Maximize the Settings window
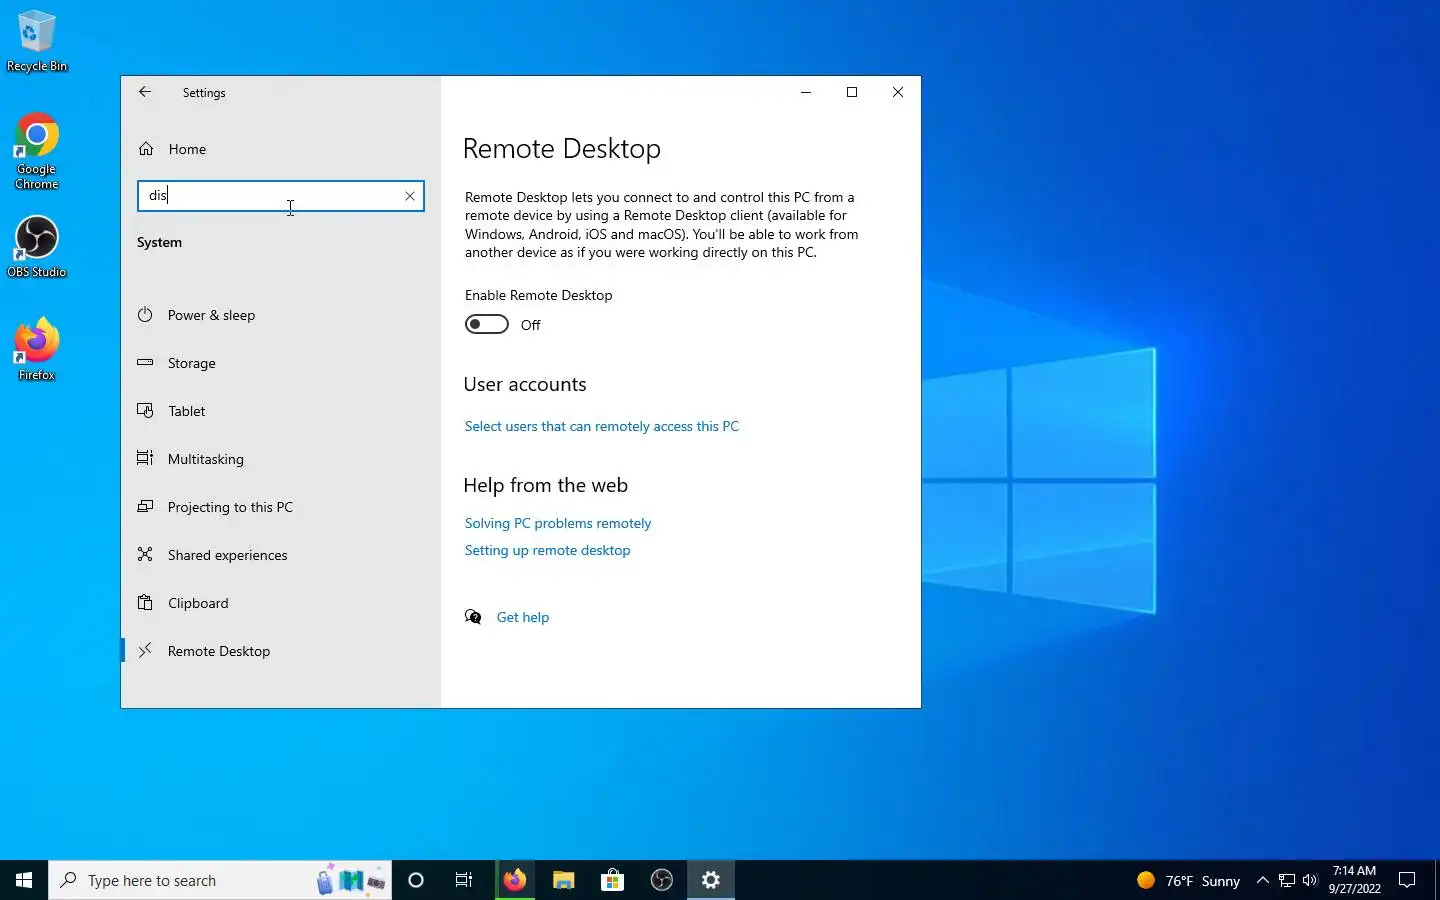 coord(852,92)
